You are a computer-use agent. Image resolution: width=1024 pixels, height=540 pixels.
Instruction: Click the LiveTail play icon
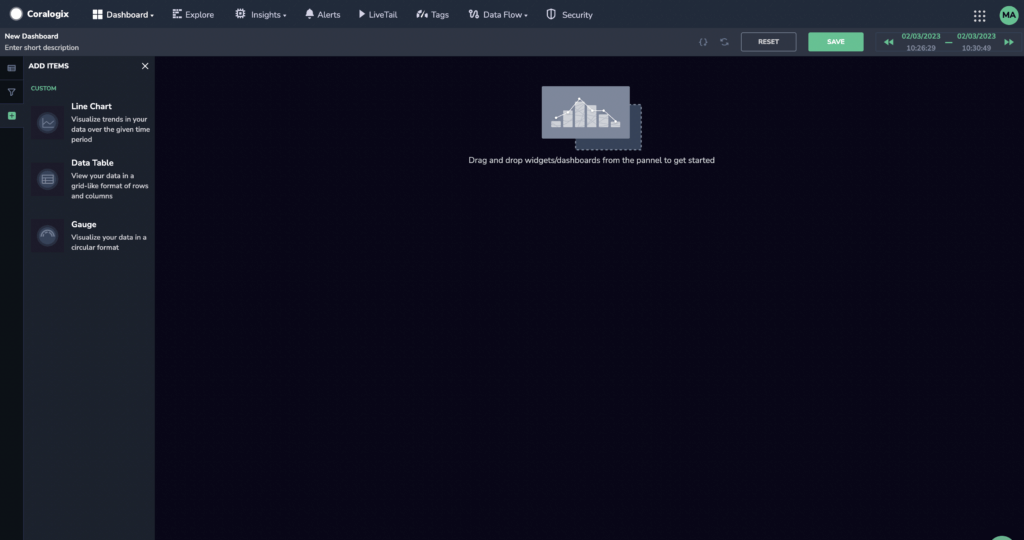(362, 14)
